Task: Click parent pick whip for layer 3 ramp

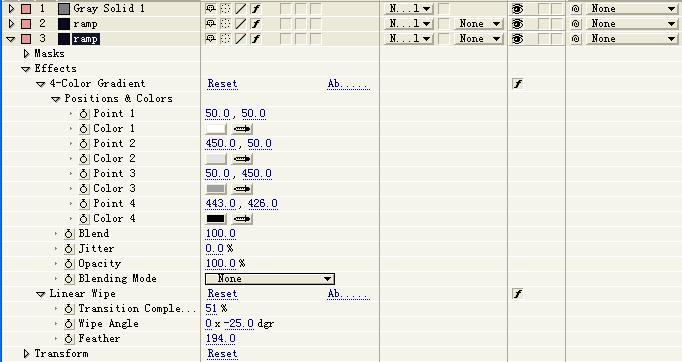Action: coord(575,39)
